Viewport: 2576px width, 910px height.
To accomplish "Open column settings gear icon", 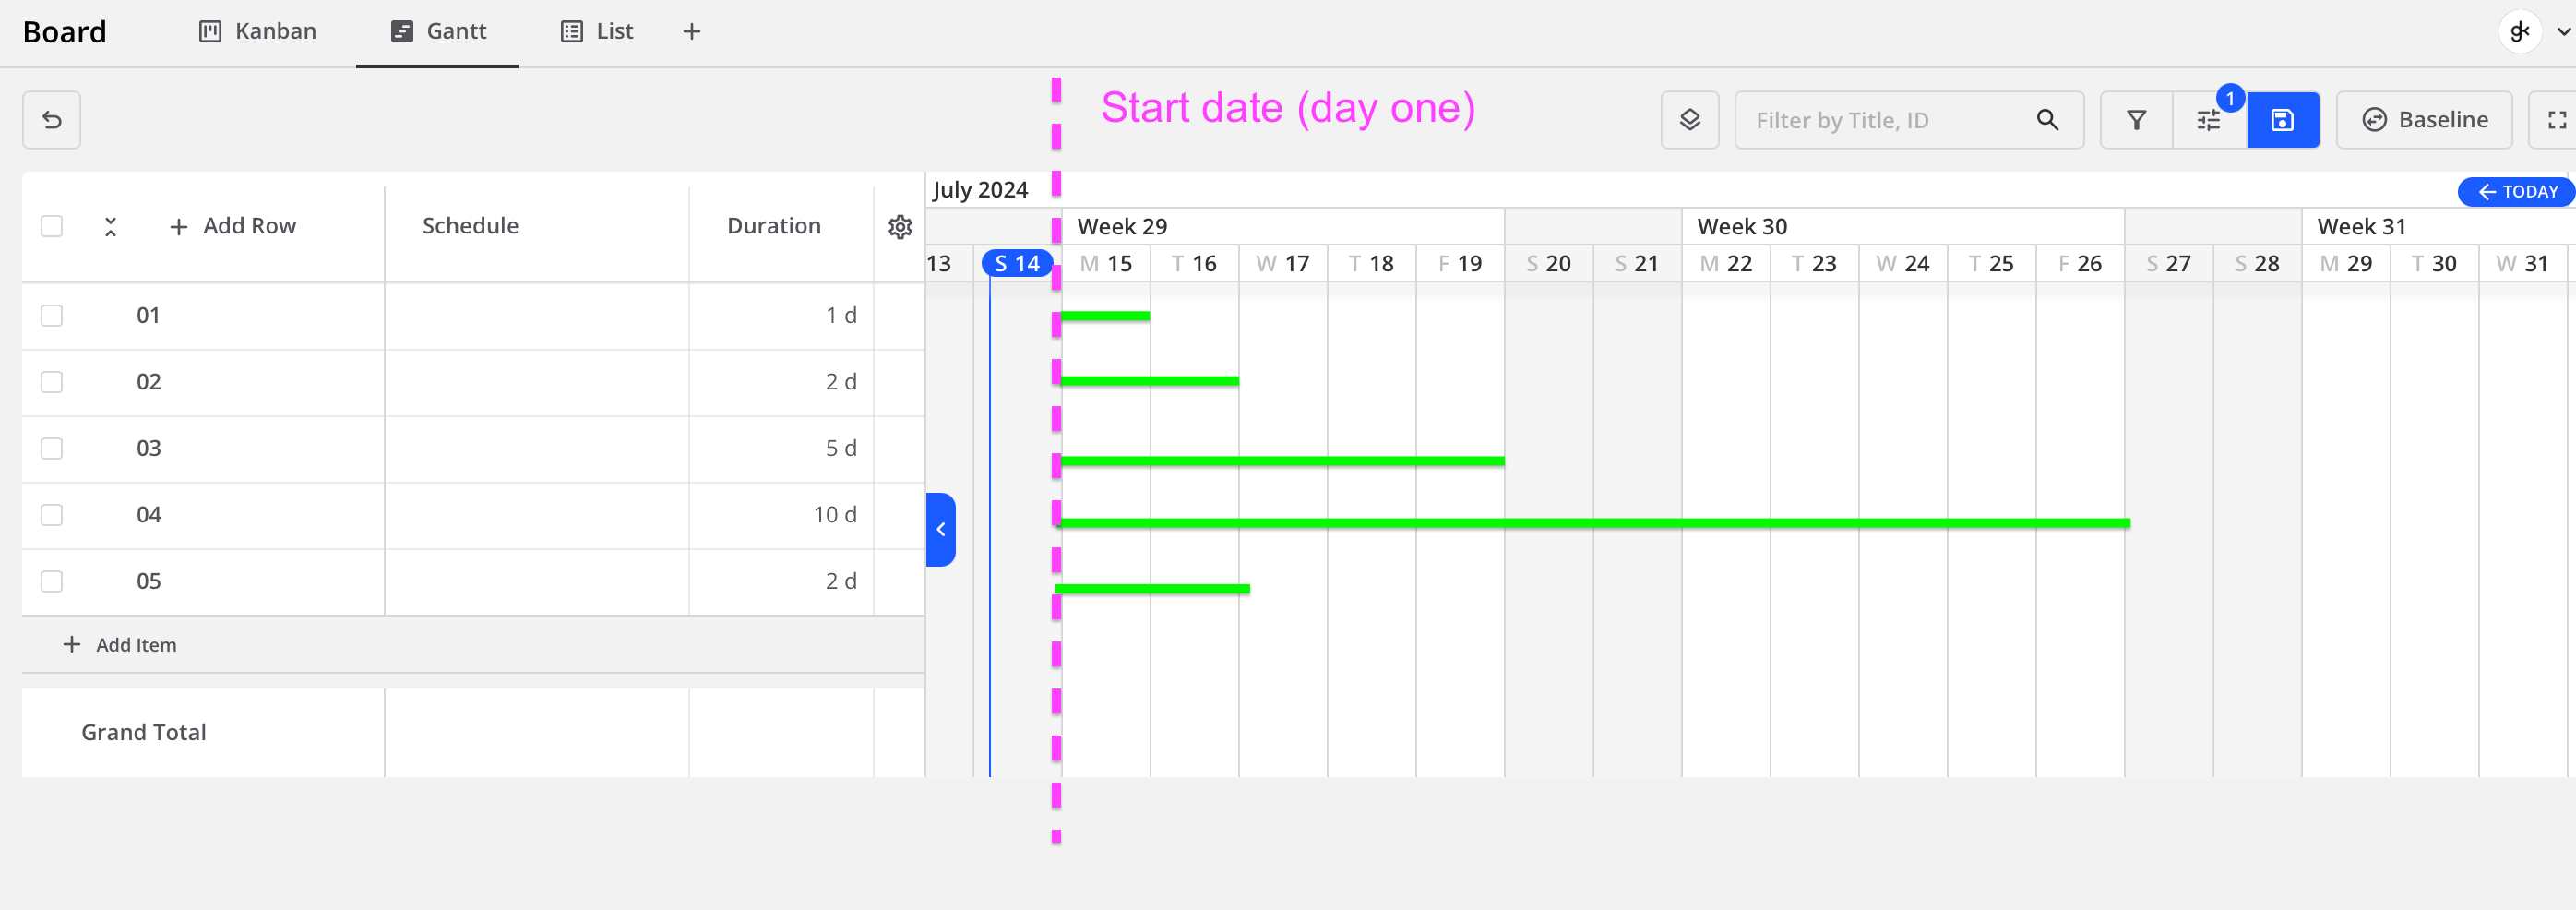I will pyautogui.click(x=900, y=226).
